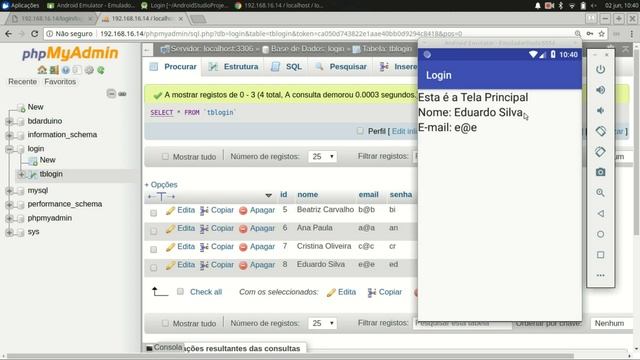The image size is (640, 360).
Task: Check the Perfil checkbox
Action: [x=360, y=131]
